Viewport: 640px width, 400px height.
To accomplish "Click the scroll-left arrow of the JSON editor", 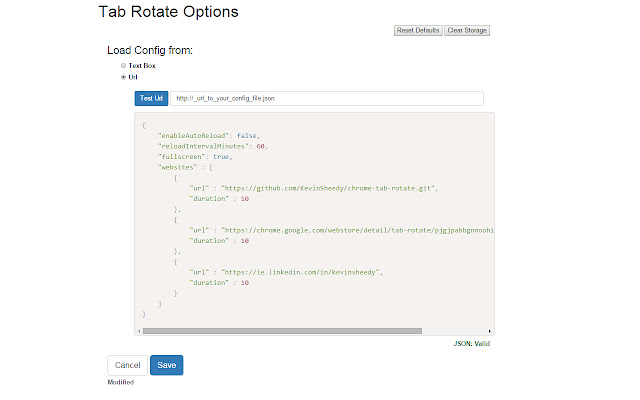I will click(138, 330).
